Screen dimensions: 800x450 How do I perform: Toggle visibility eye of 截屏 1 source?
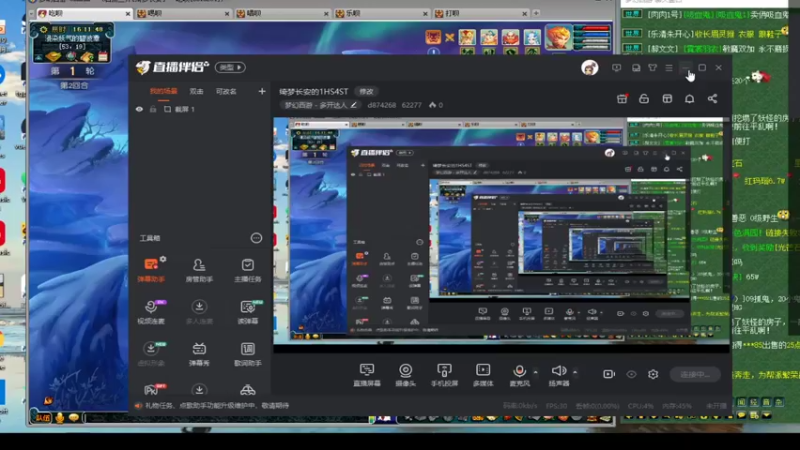(x=139, y=109)
